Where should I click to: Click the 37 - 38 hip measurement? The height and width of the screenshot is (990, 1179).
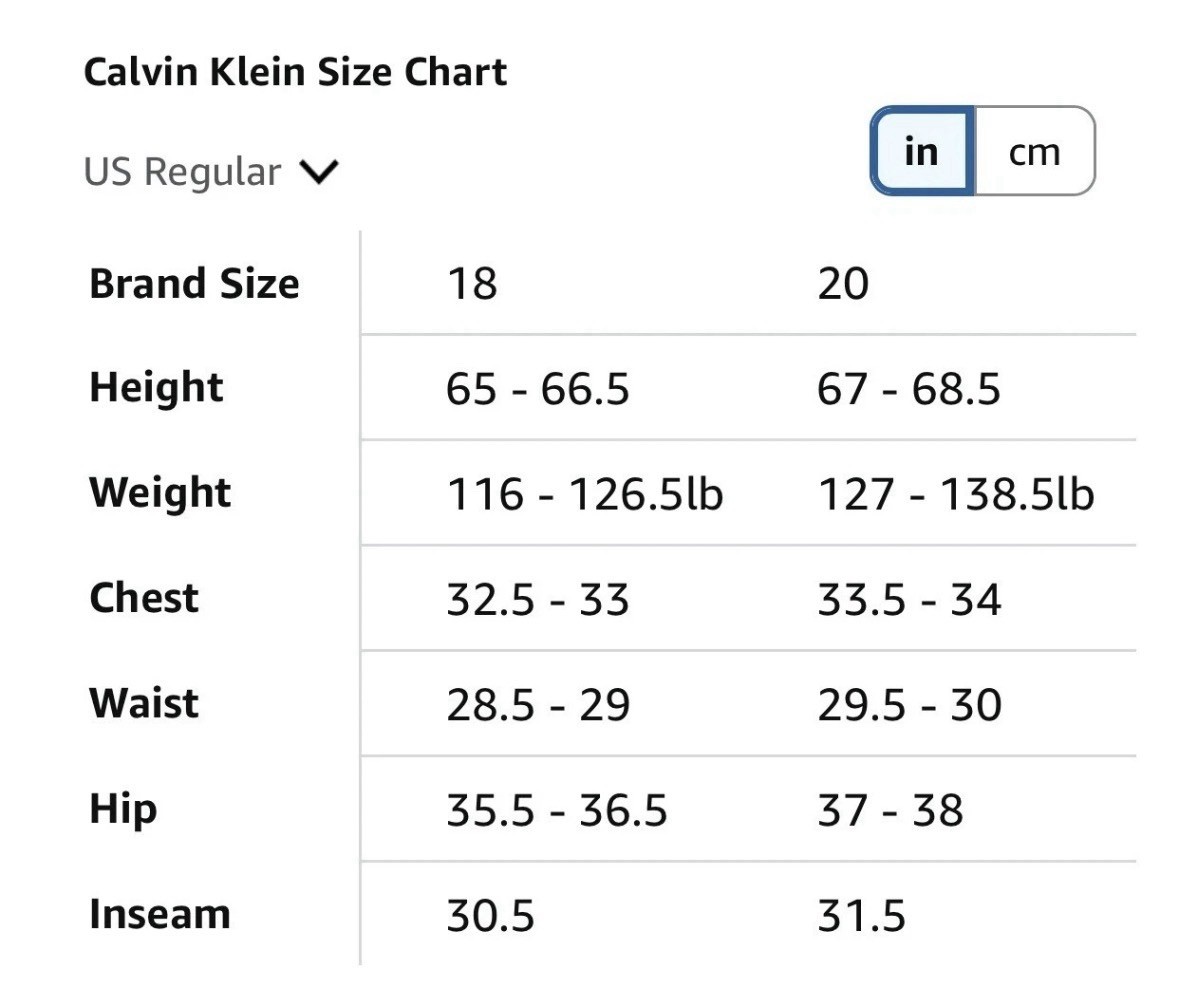tap(890, 810)
